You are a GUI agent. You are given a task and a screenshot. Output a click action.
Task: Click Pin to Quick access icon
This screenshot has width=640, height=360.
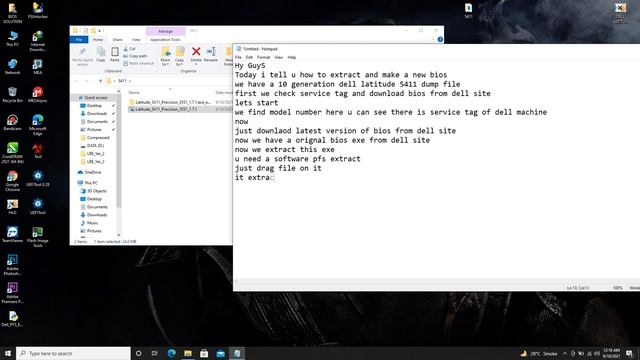pos(82,56)
